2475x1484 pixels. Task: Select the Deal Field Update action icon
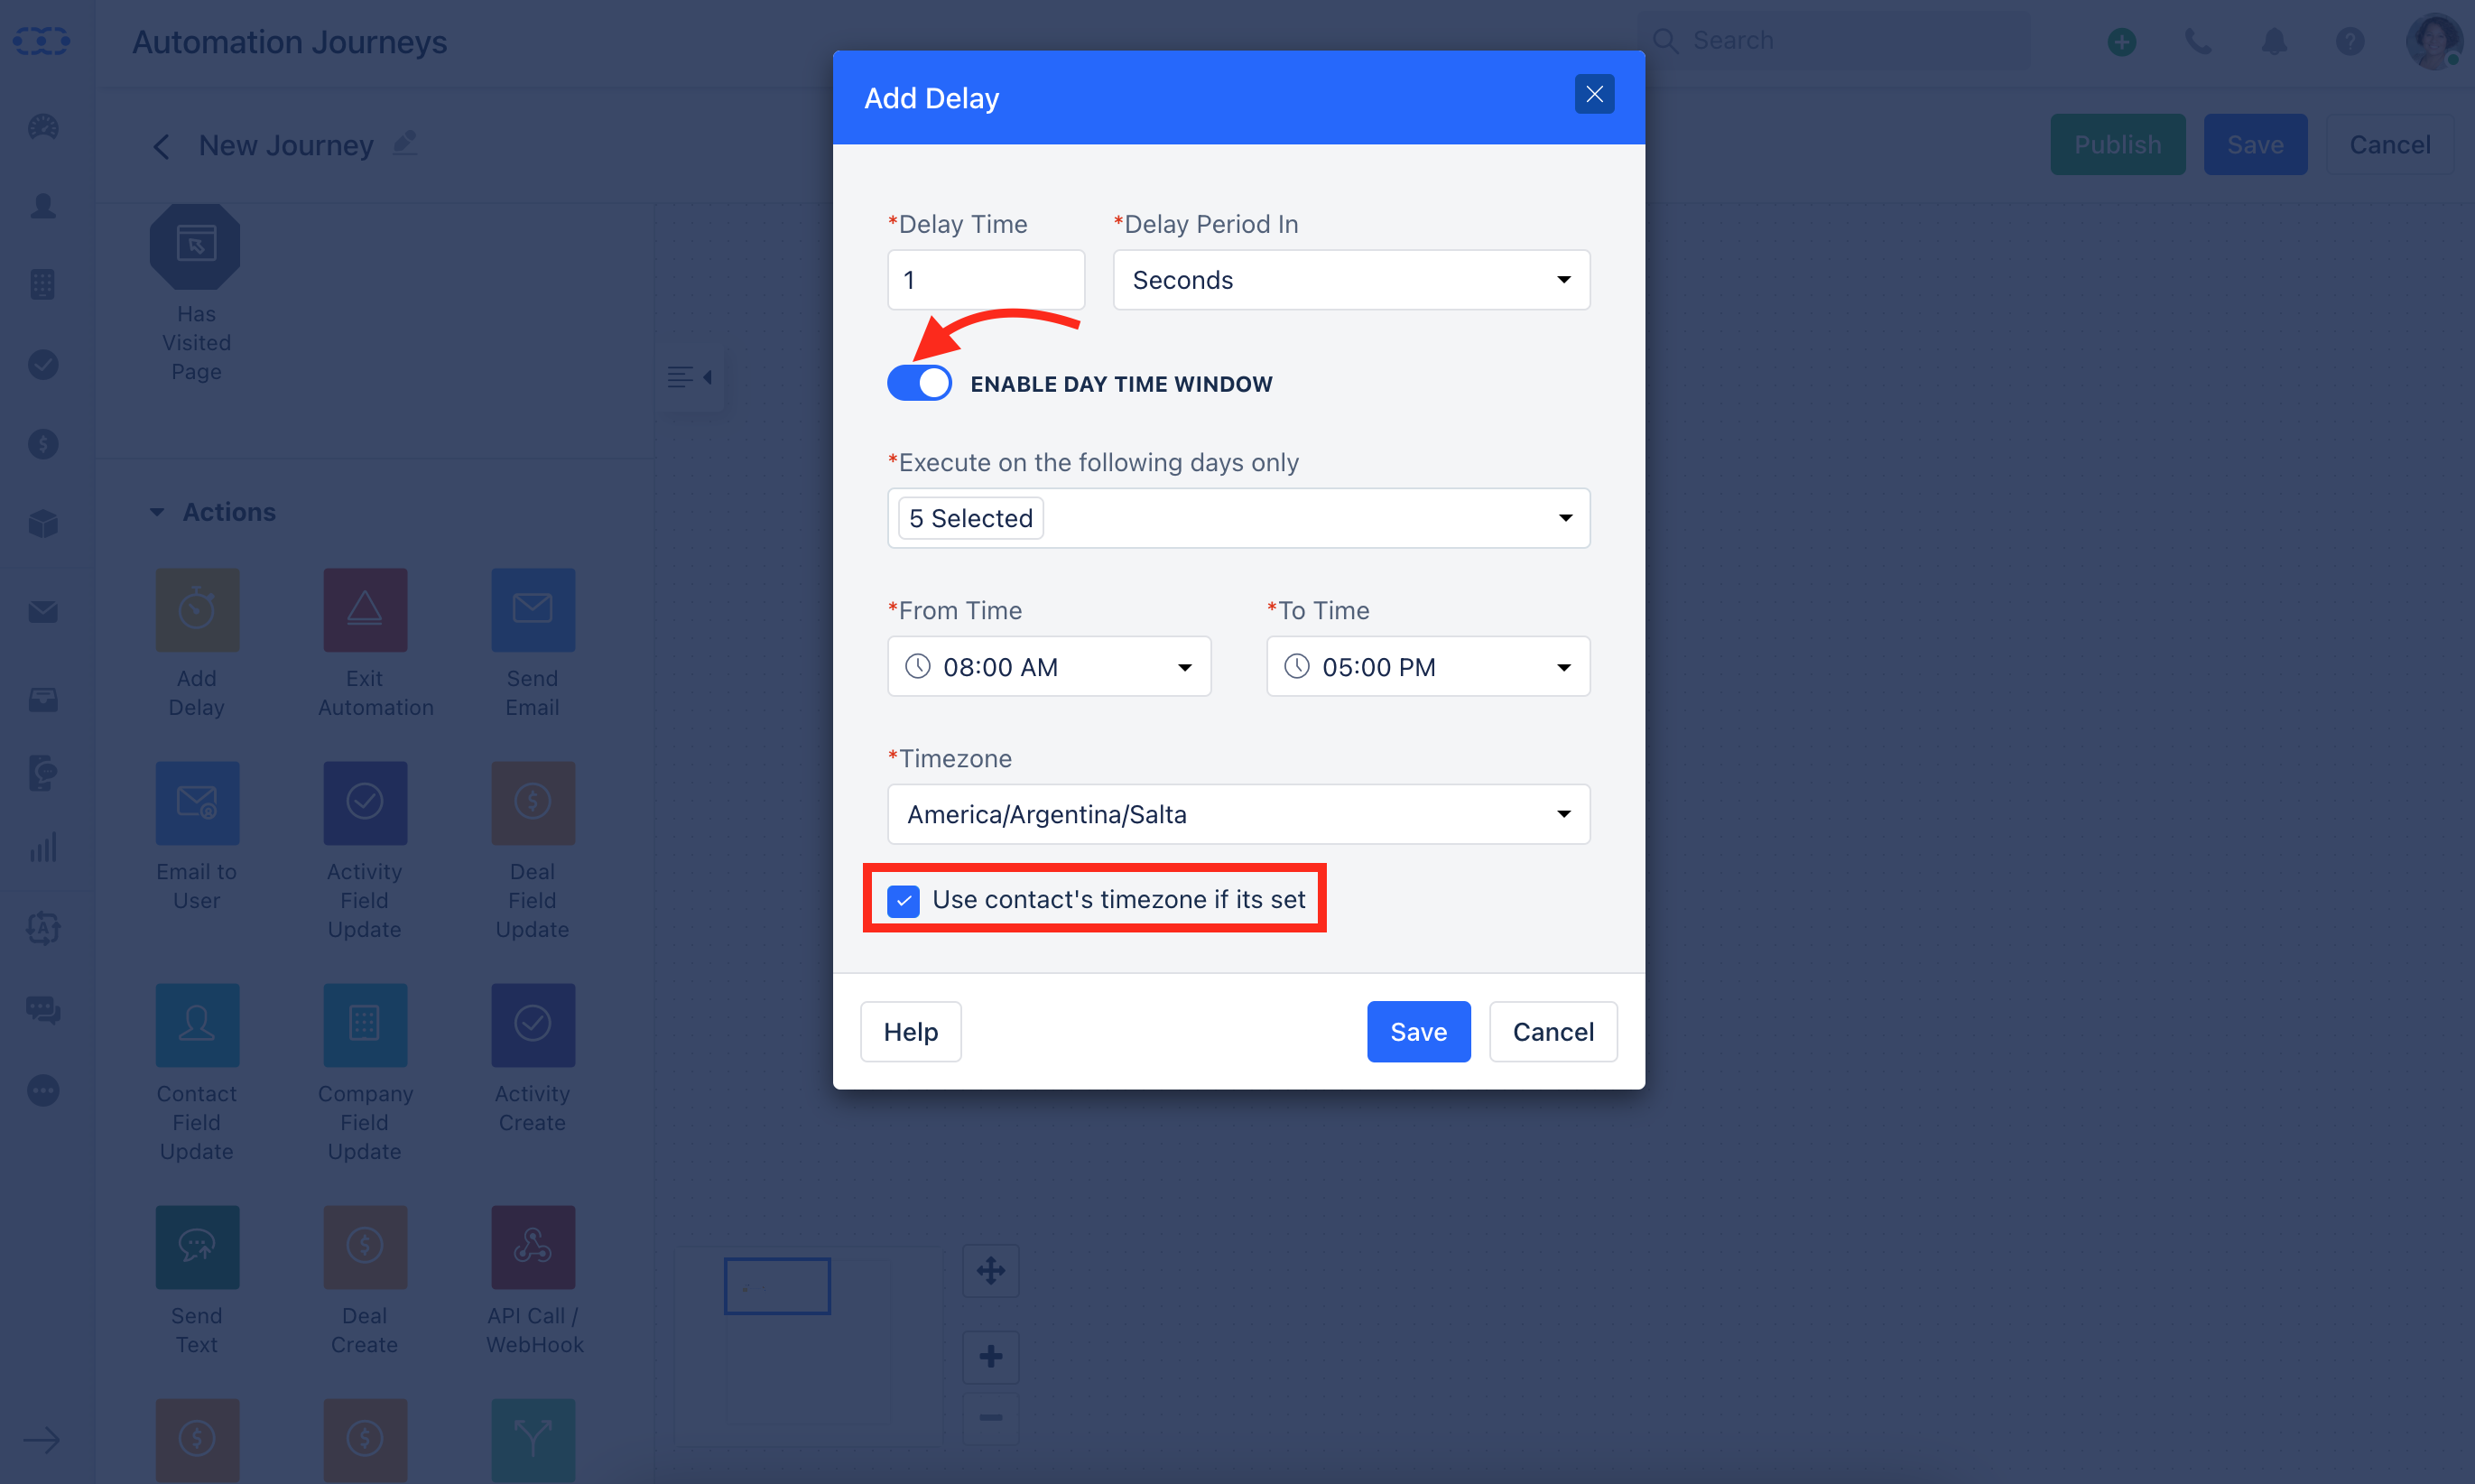(533, 803)
